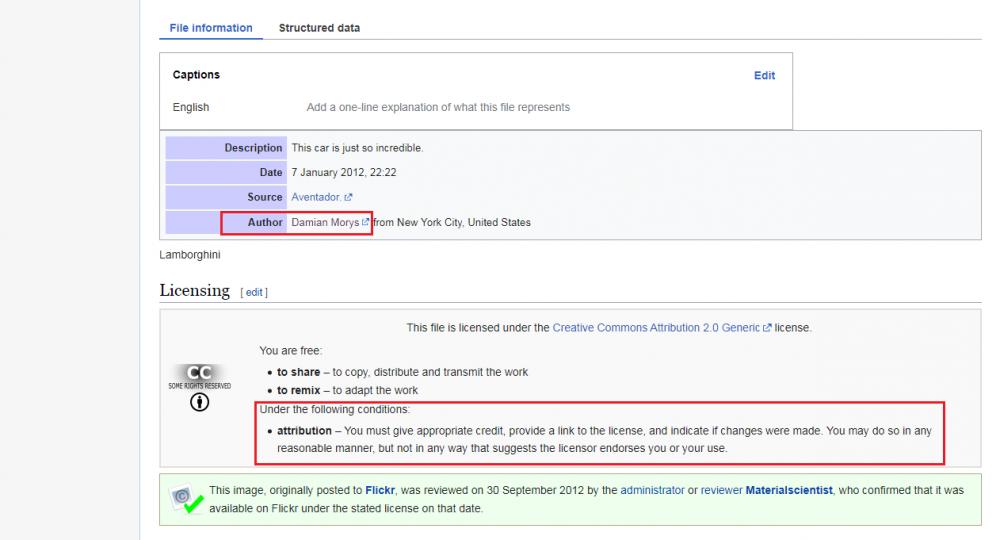Click external link icon after 2.0 Generic
This screenshot has height=540, width=1000.
[x=767, y=328]
